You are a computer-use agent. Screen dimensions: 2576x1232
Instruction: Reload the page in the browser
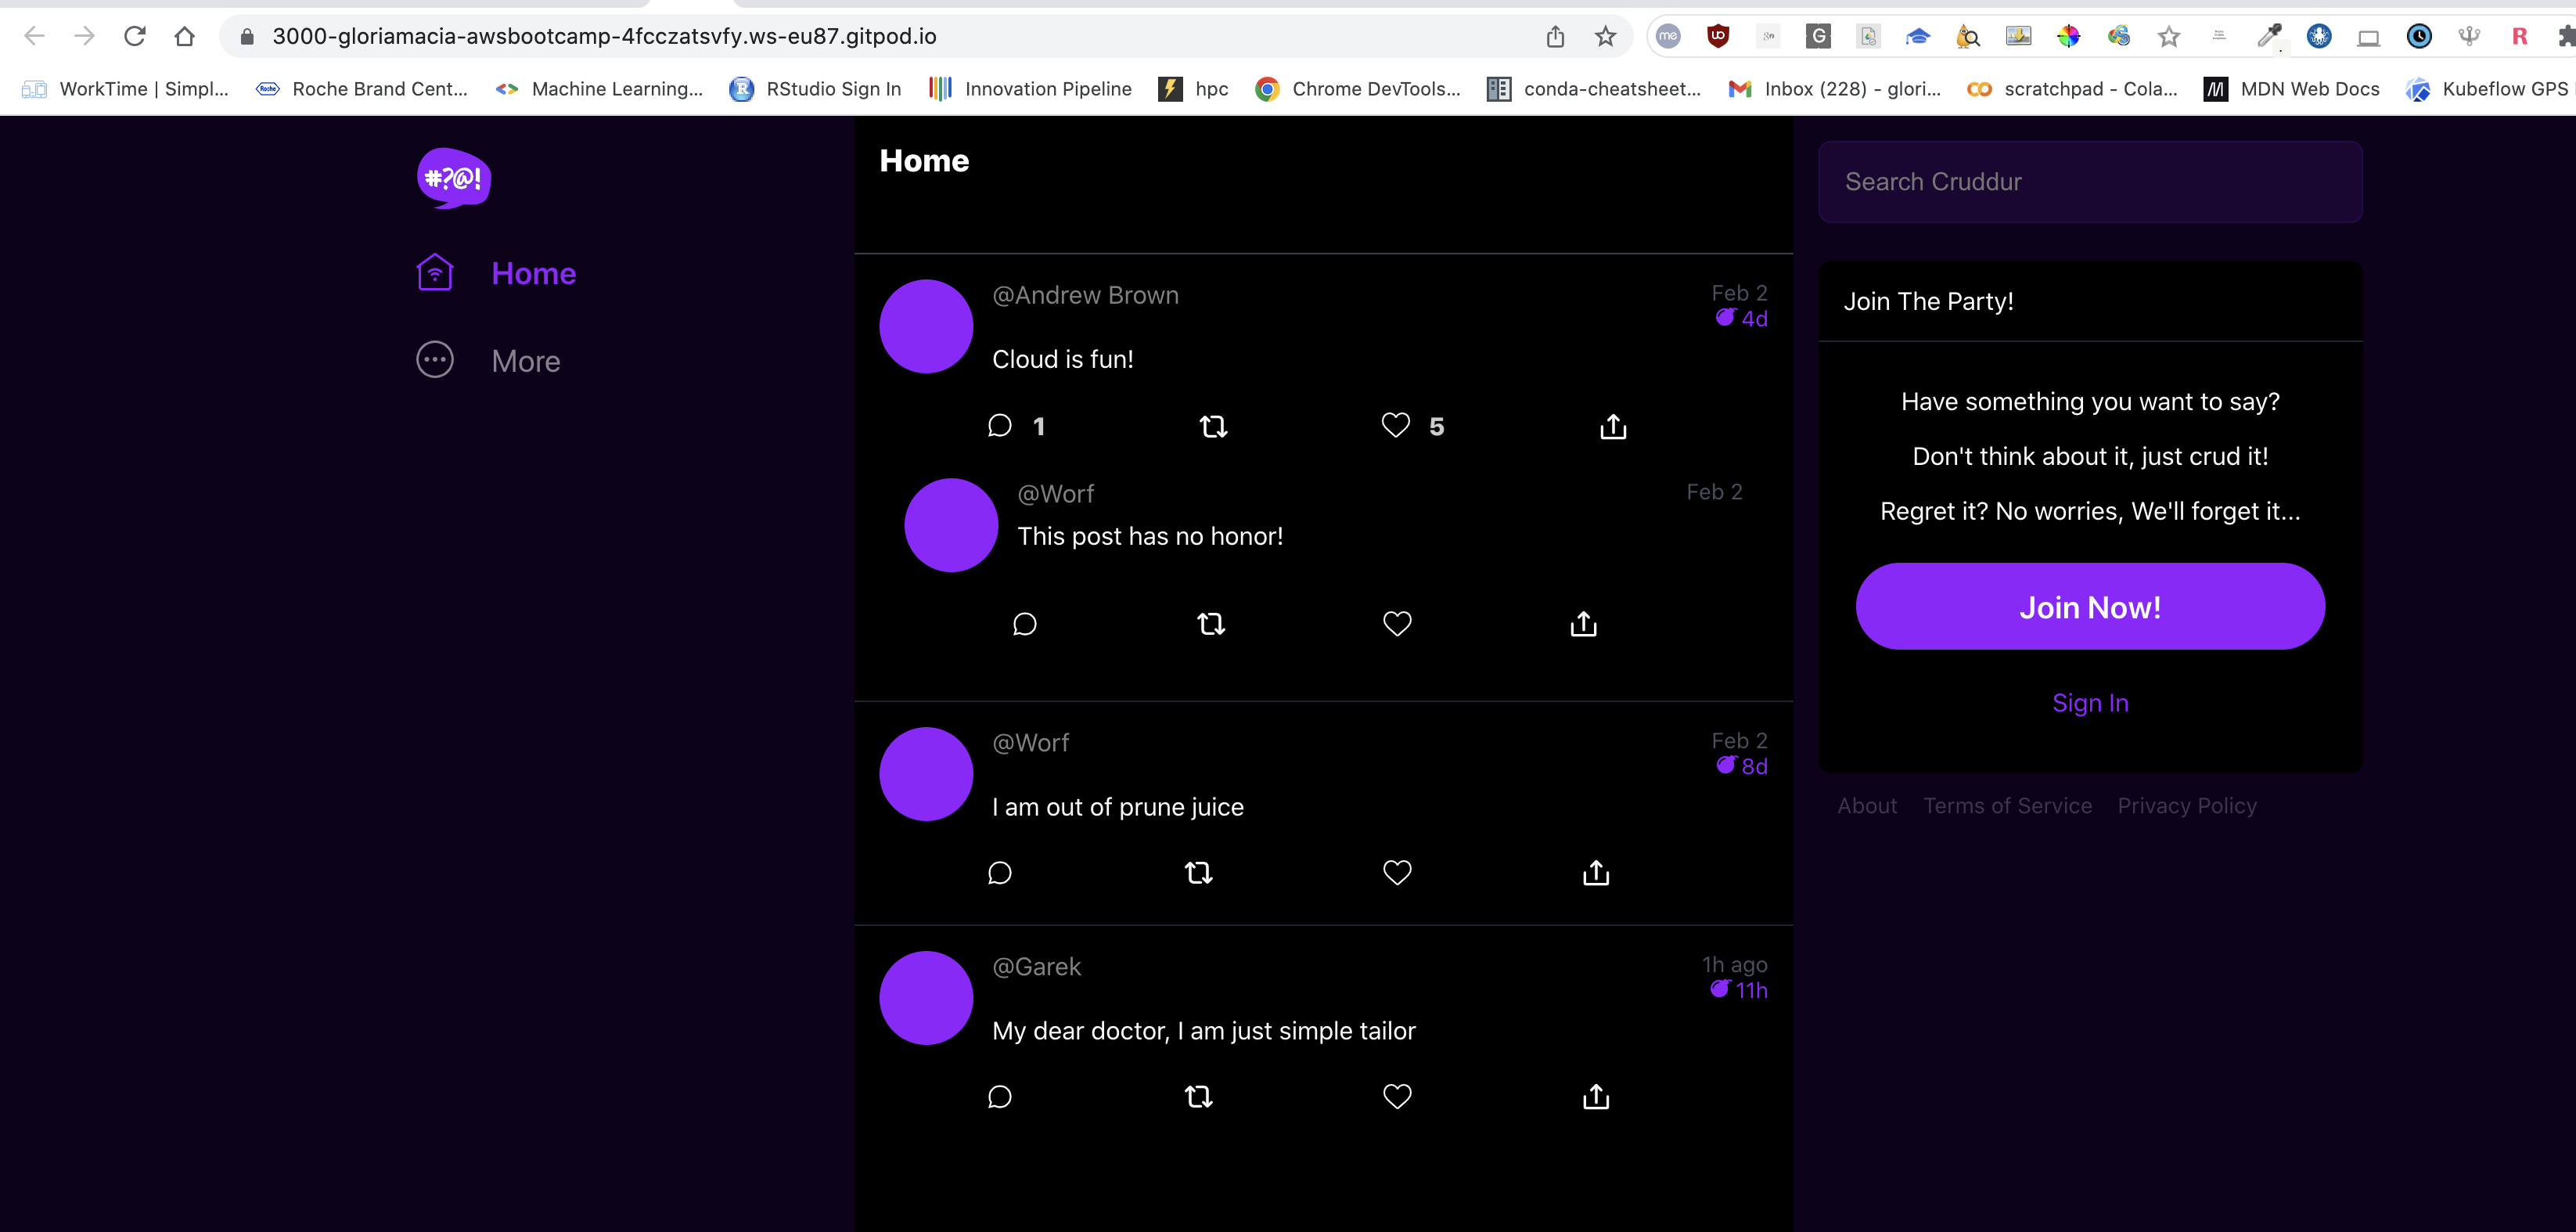135,37
